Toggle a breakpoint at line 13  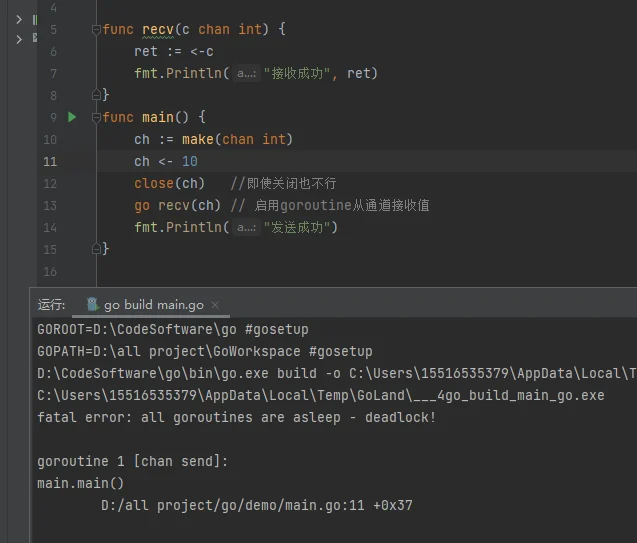click(51, 205)
